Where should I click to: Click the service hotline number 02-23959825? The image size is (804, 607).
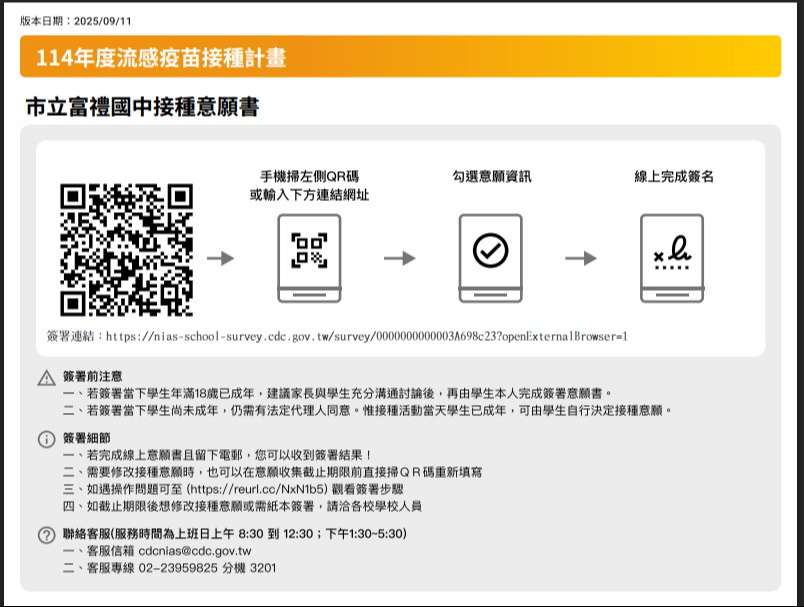(x=185, y=568)
